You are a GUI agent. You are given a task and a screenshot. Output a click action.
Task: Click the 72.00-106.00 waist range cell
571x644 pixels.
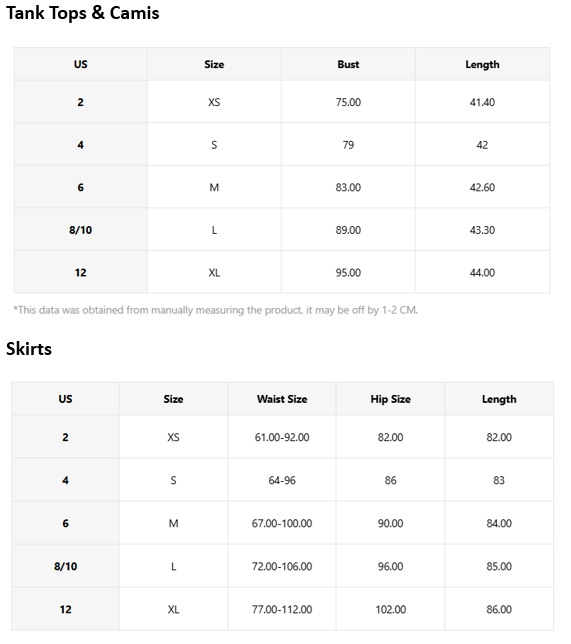[x=282, y=567]
